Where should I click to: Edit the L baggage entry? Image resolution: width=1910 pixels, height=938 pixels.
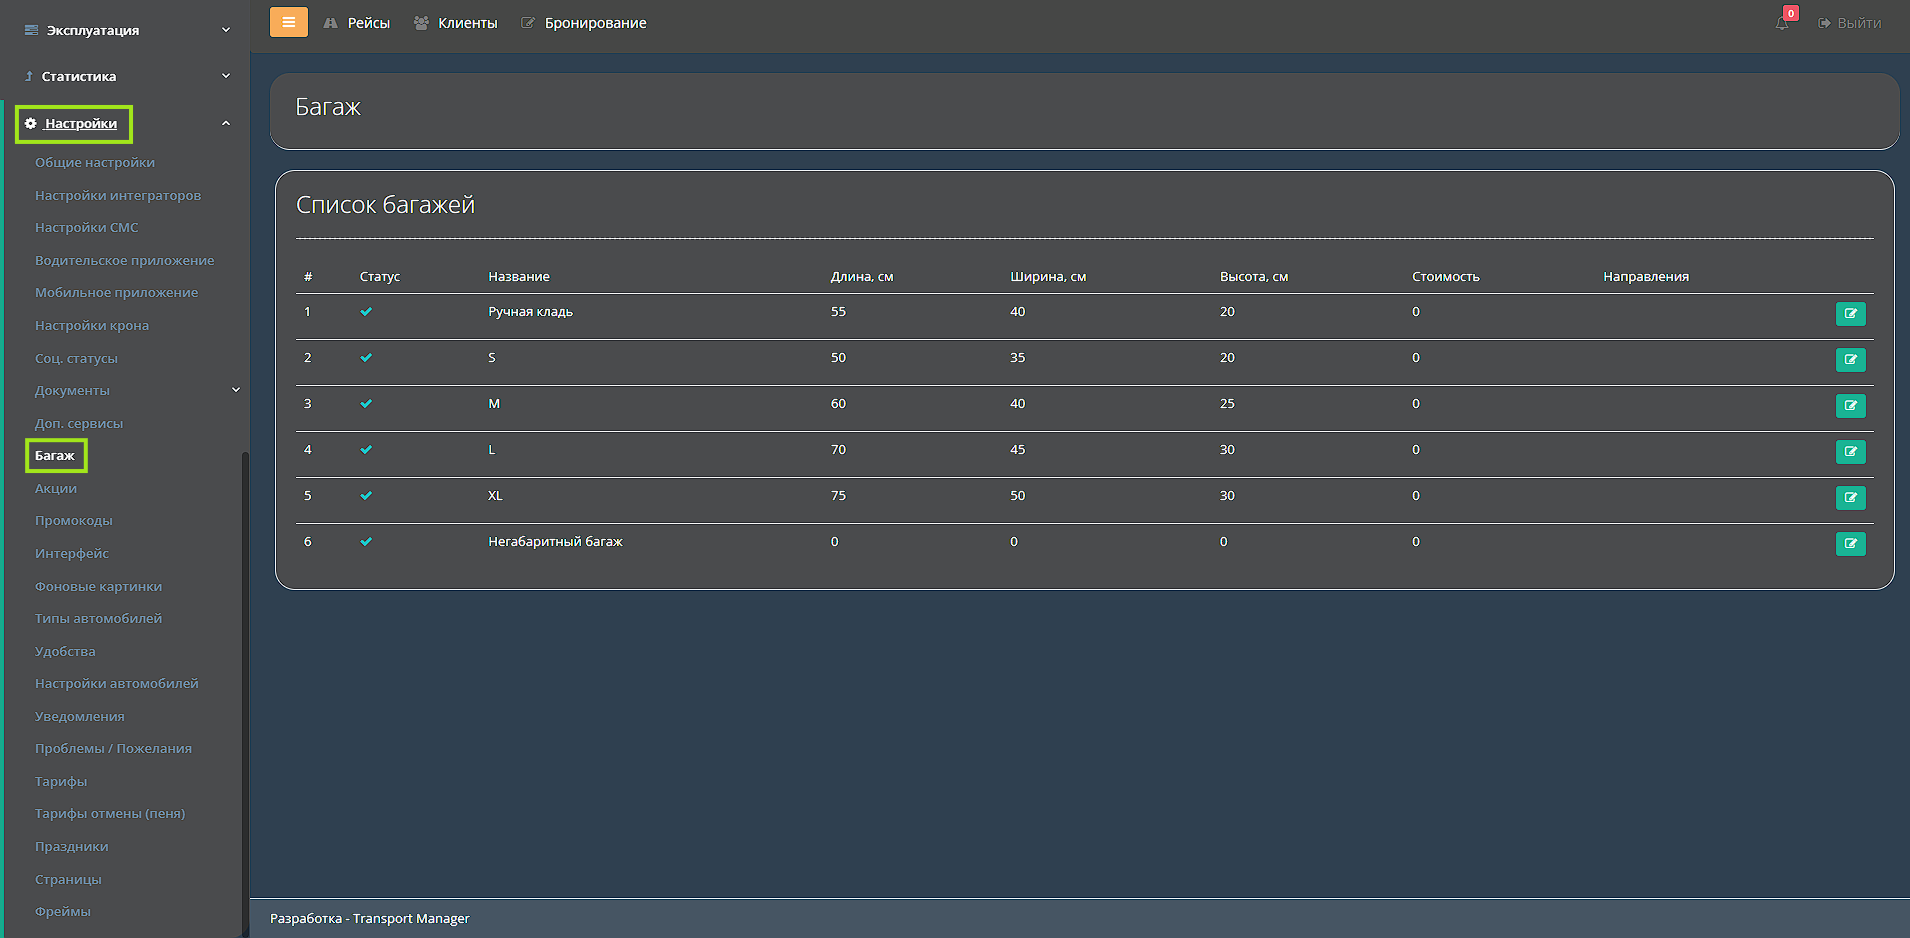pos(1850,452)
